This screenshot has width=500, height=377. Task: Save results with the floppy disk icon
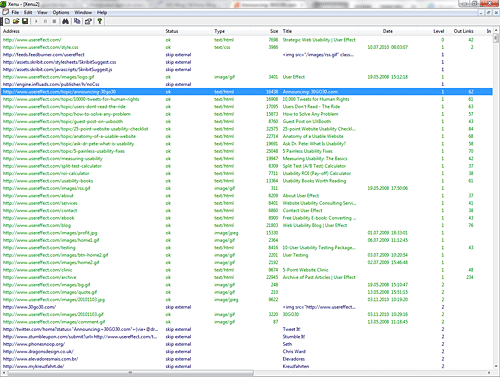25,21
